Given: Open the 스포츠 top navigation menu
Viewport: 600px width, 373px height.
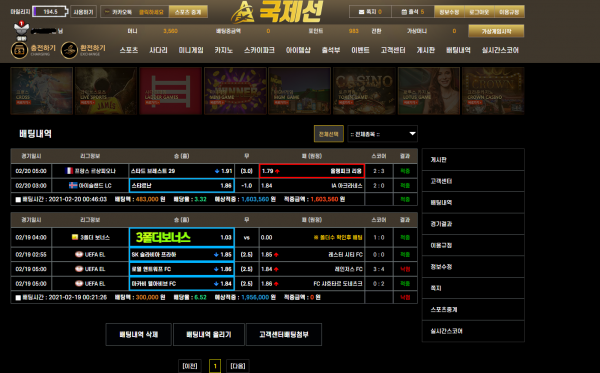Looking at the screenshot, I should point(129,50).
